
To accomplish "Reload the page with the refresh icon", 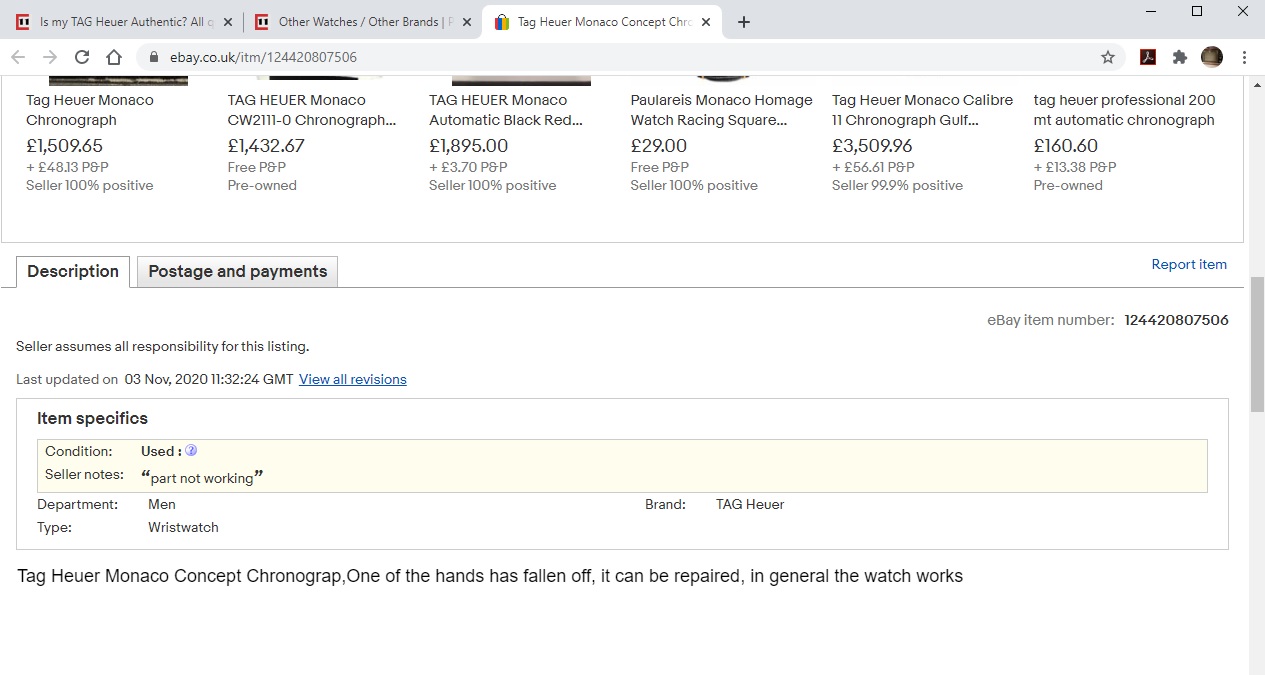I will coord(82,57).
